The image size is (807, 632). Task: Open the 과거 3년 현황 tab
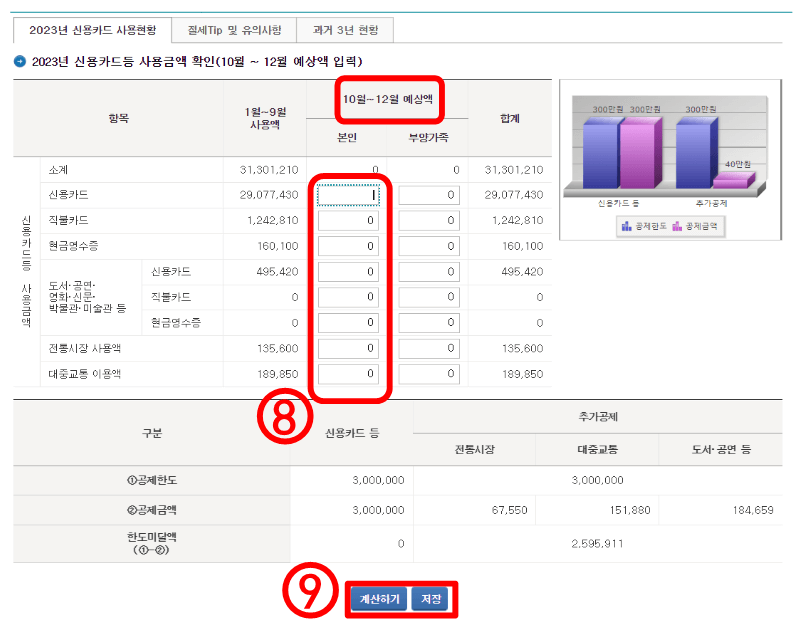(345, 30)
